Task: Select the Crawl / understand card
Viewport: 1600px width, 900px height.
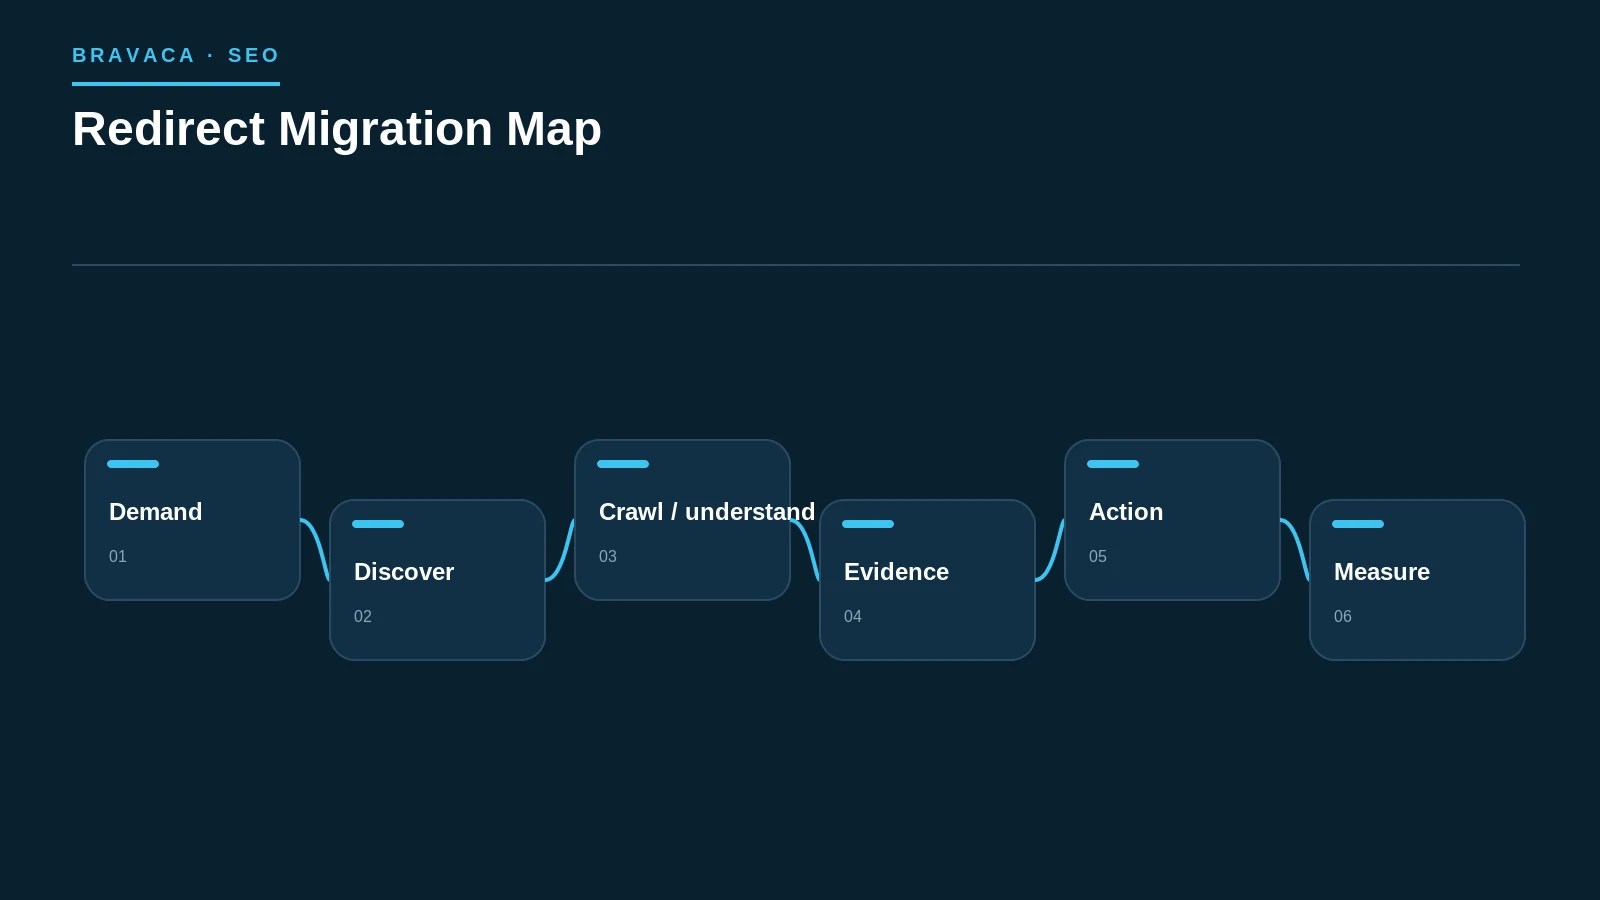Action: tap(683, 520)
